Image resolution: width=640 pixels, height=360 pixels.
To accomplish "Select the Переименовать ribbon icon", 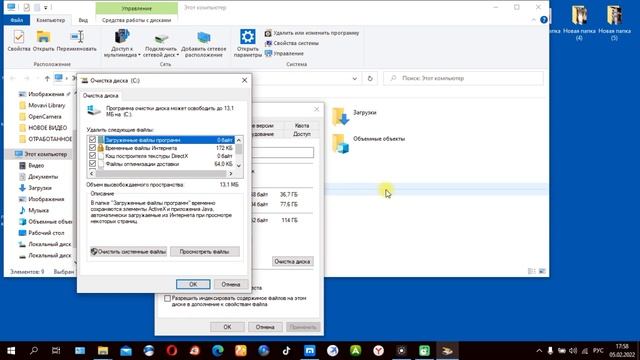I will click(77, 41).
